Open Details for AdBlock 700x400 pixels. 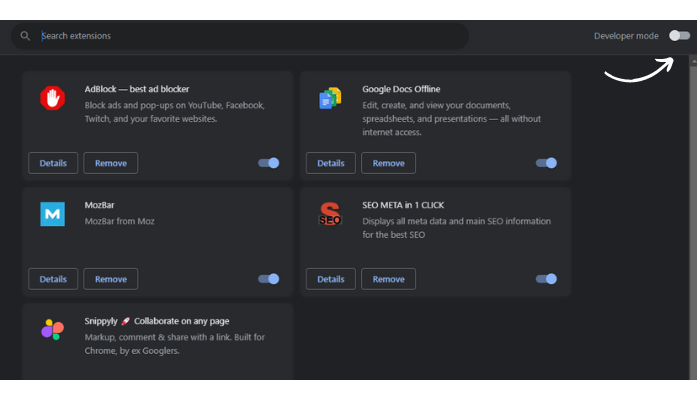[x=53, y=163]
